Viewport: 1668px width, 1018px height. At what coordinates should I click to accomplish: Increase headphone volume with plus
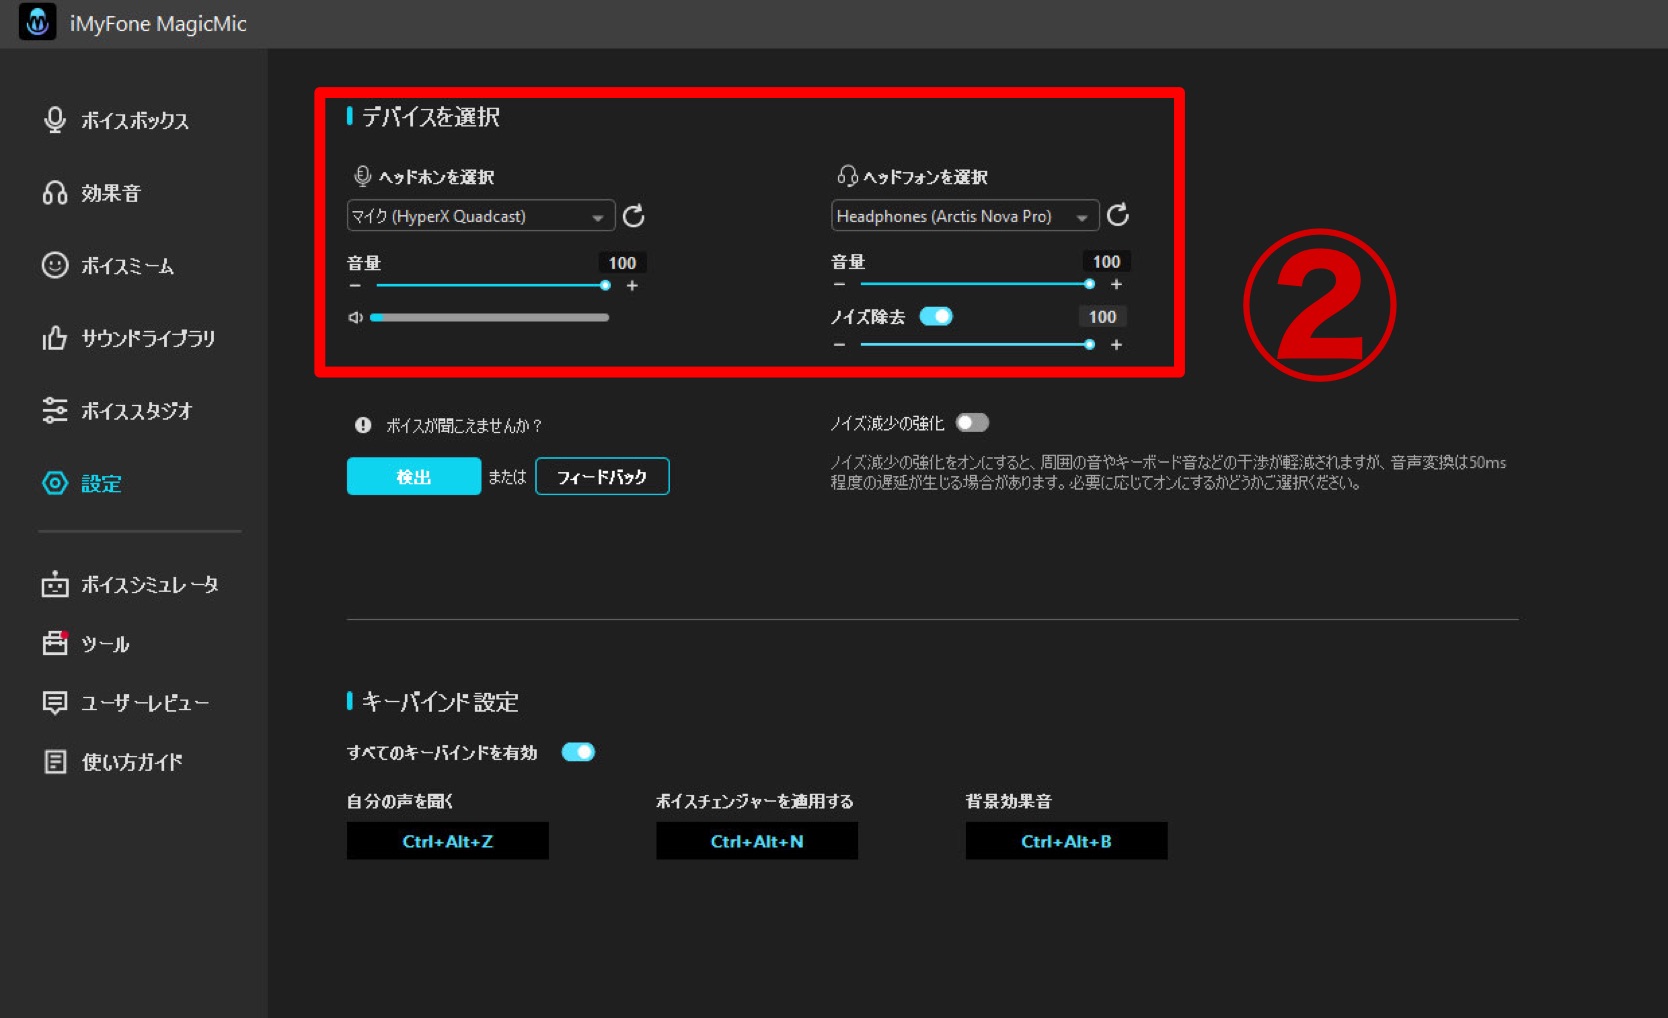1116,285
